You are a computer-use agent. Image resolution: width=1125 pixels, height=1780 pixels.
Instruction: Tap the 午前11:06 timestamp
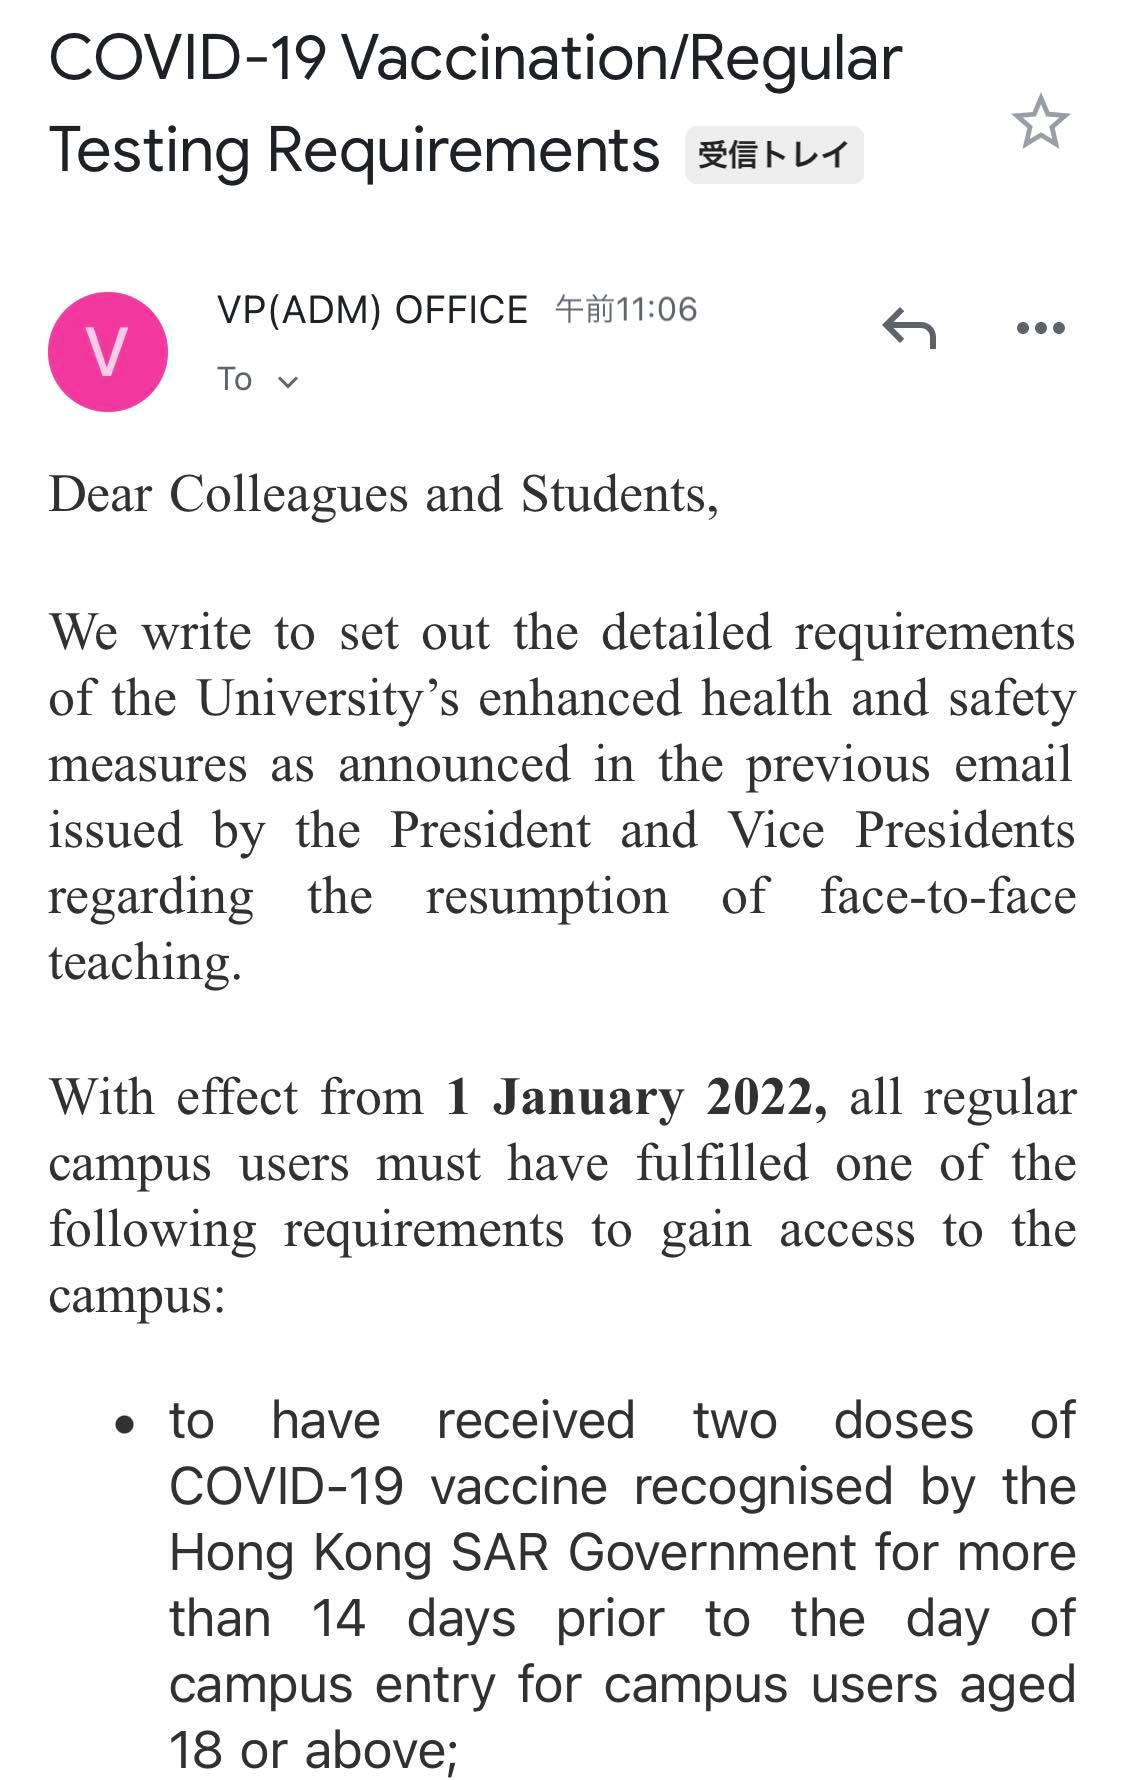pos(626,309)
